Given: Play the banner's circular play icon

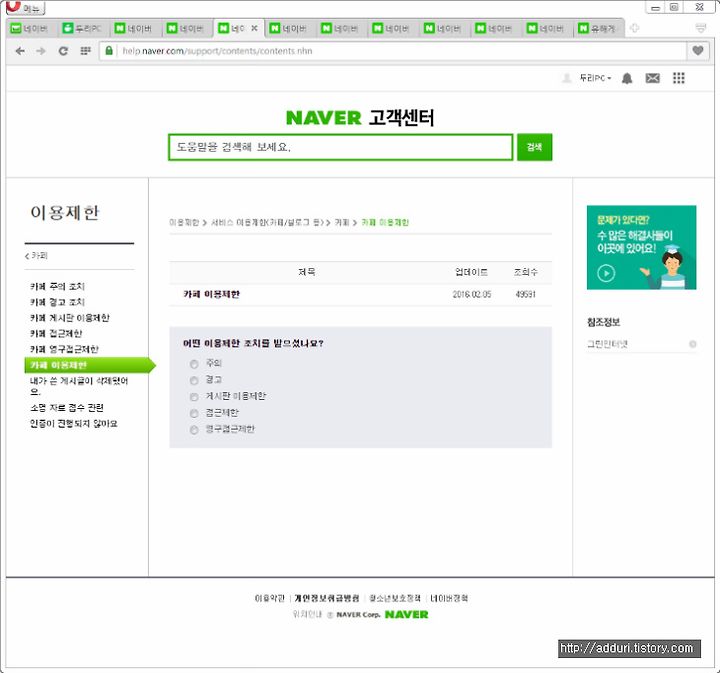Looking at the screenshot, I should pos(606,273).
